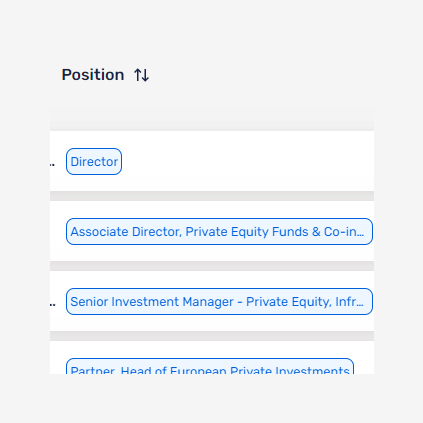Click the divider between Director and Associate Director rows

(212, 196)
